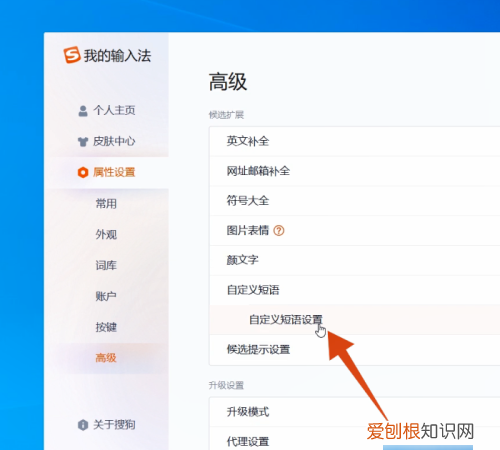500x450 pixels.
Task: Click the 我的输入法 title text
Action: point(118,55)
